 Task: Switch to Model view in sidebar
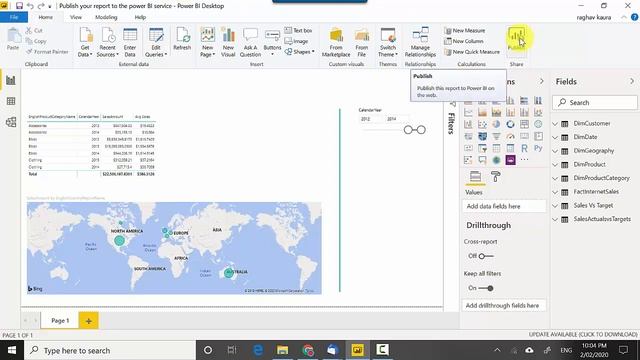point(11,122)
